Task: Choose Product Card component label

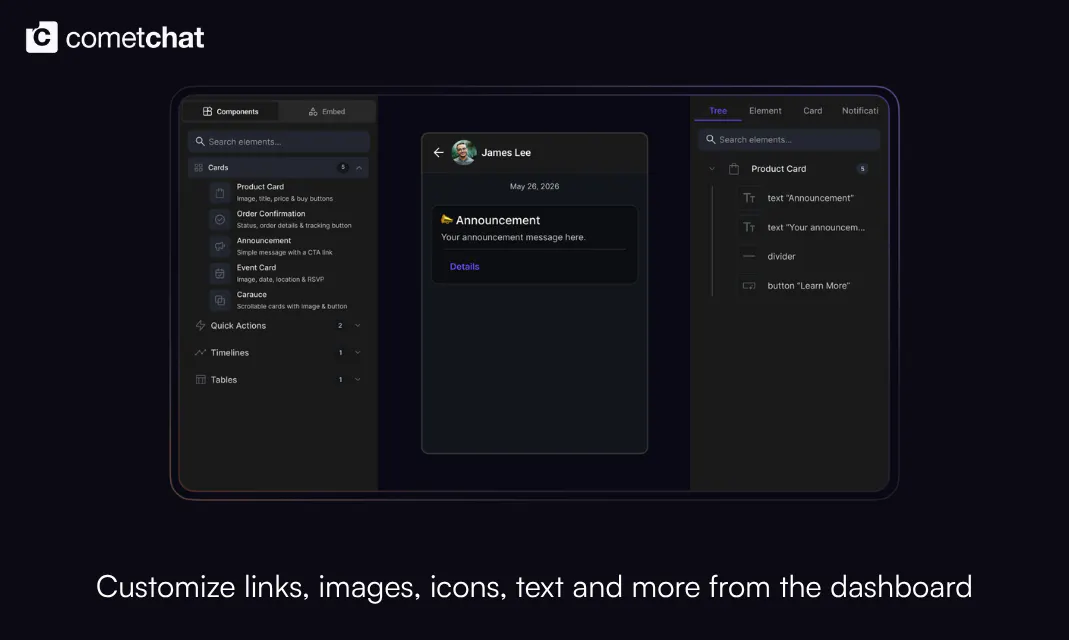Action: click(x=260, y=187)
